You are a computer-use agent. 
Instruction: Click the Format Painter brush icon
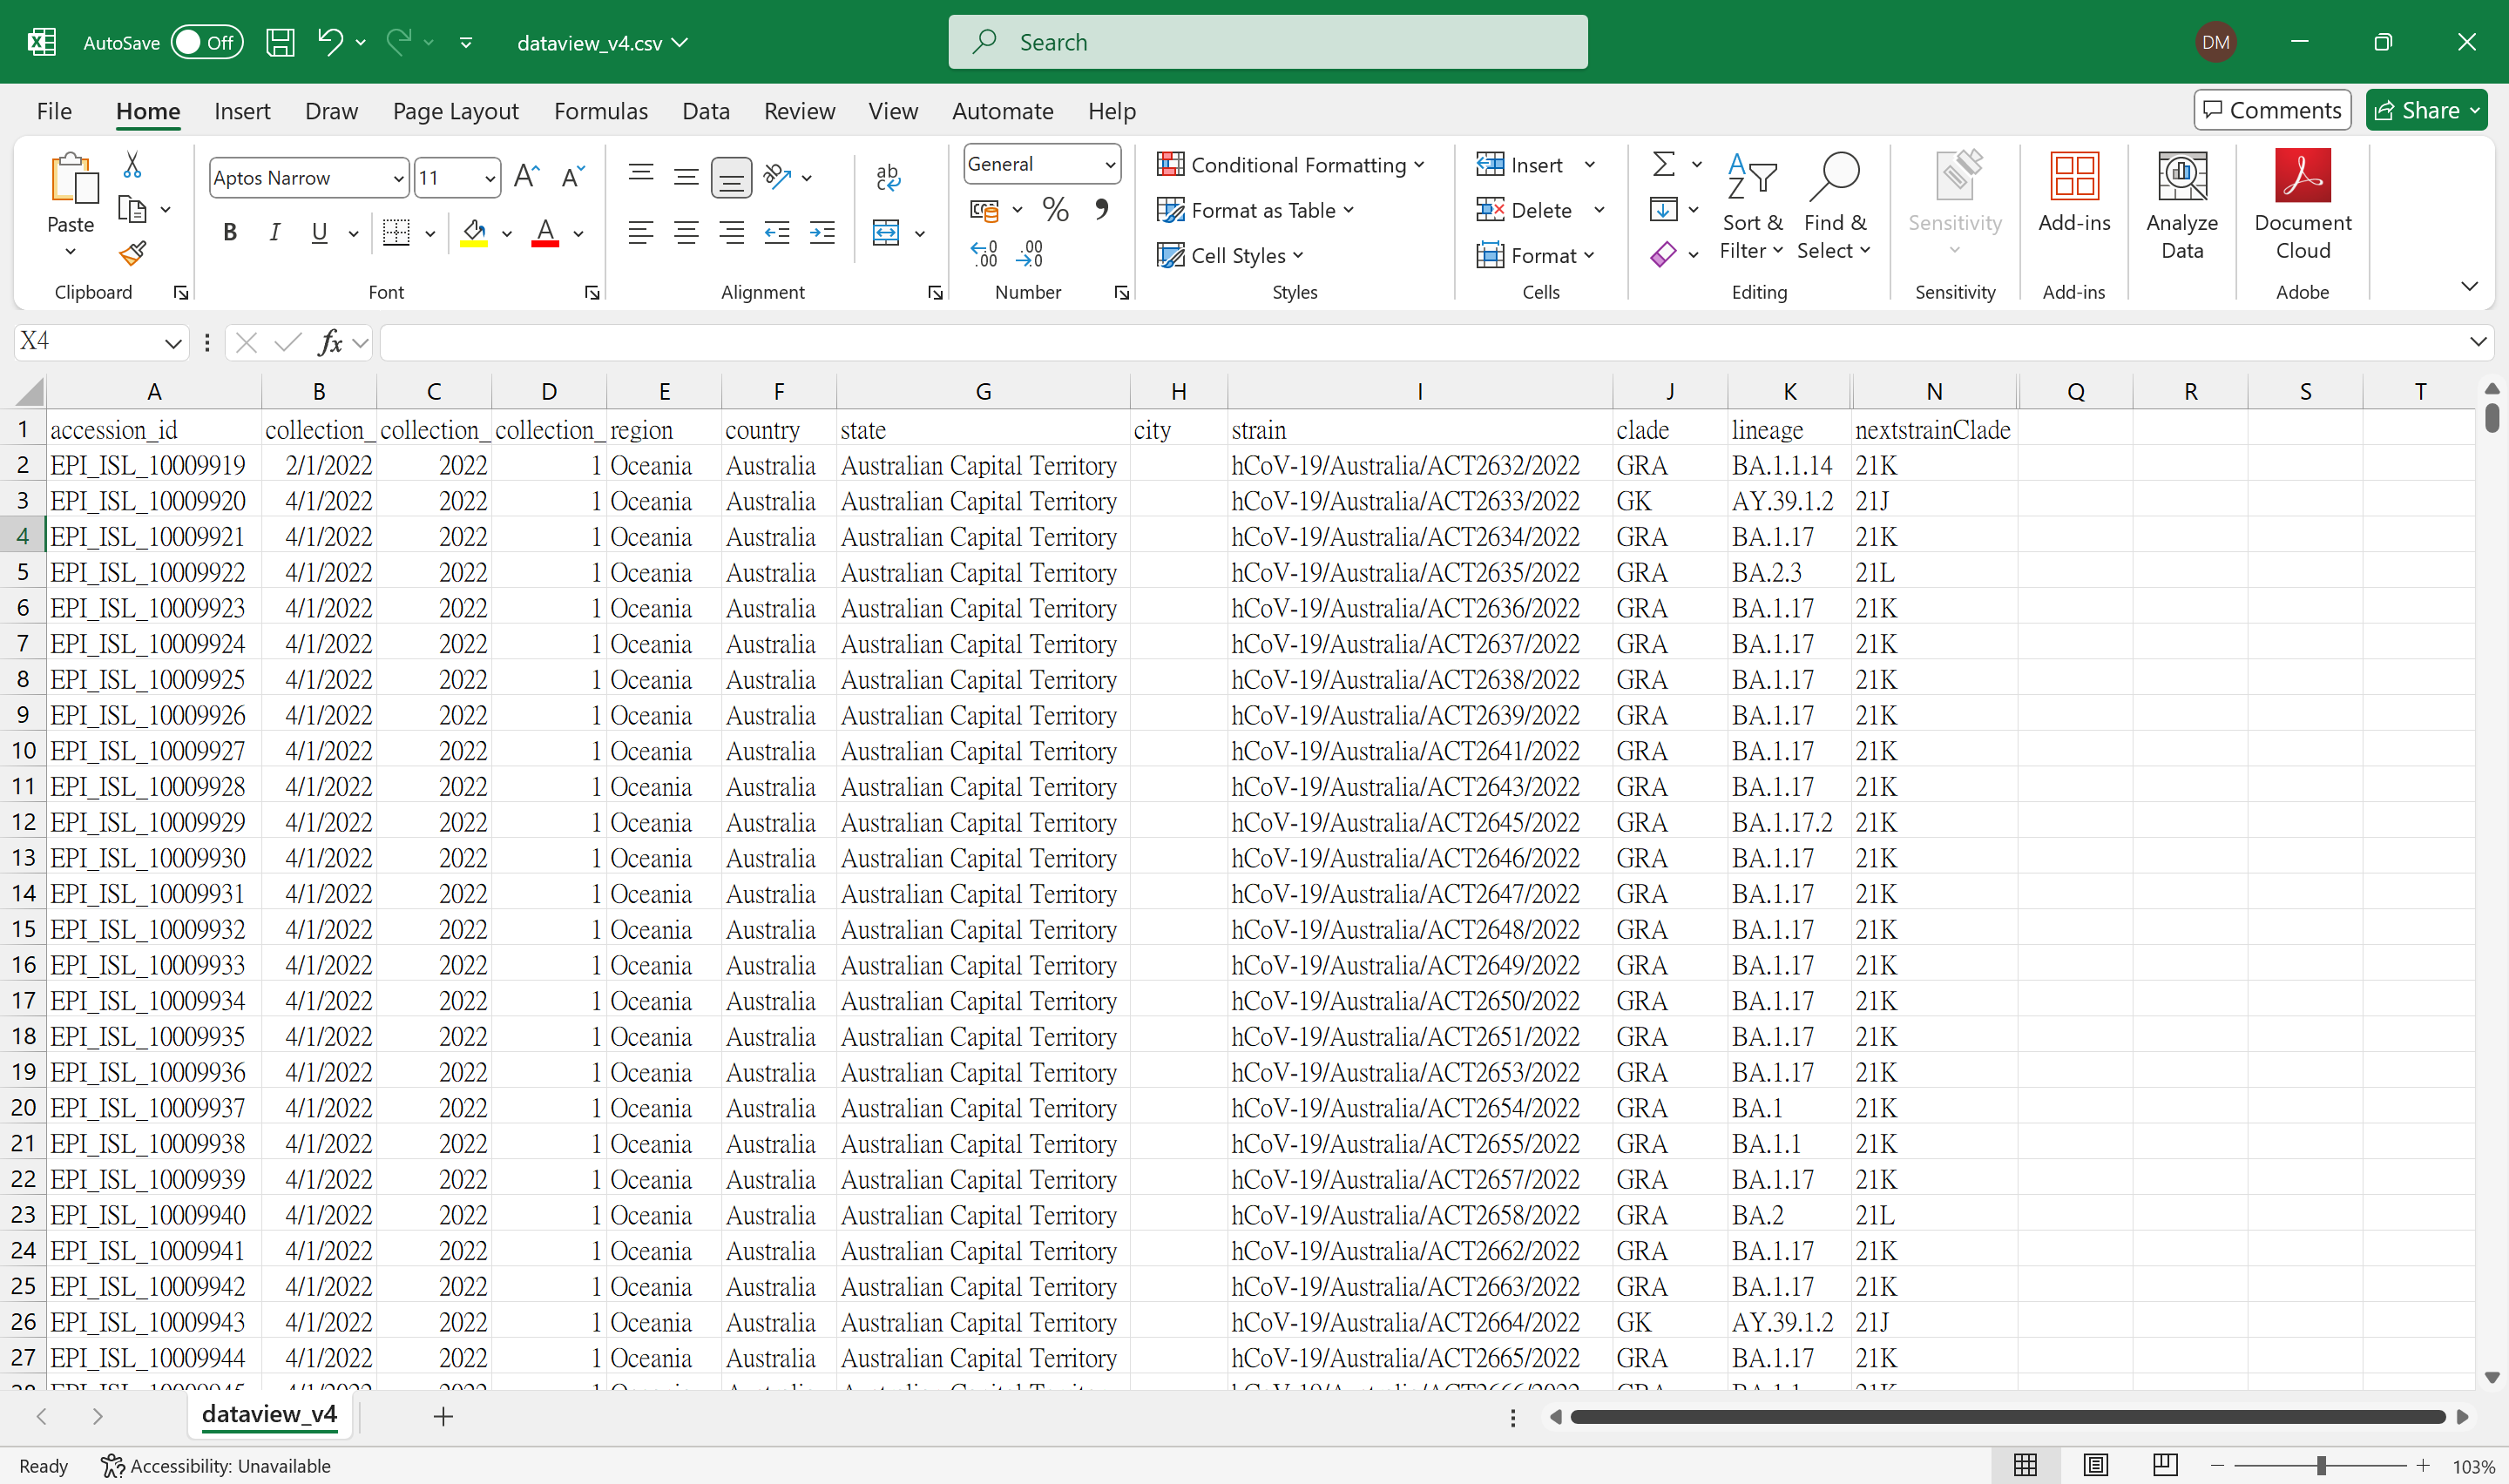coord(132,254)
